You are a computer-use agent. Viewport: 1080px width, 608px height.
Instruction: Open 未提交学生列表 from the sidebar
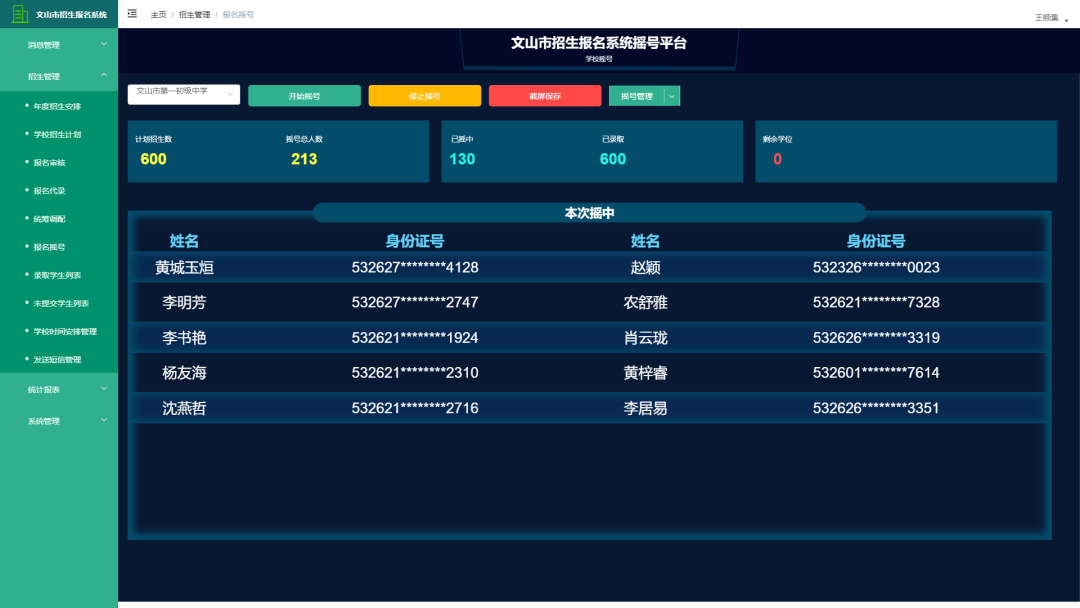coord(68,303)
